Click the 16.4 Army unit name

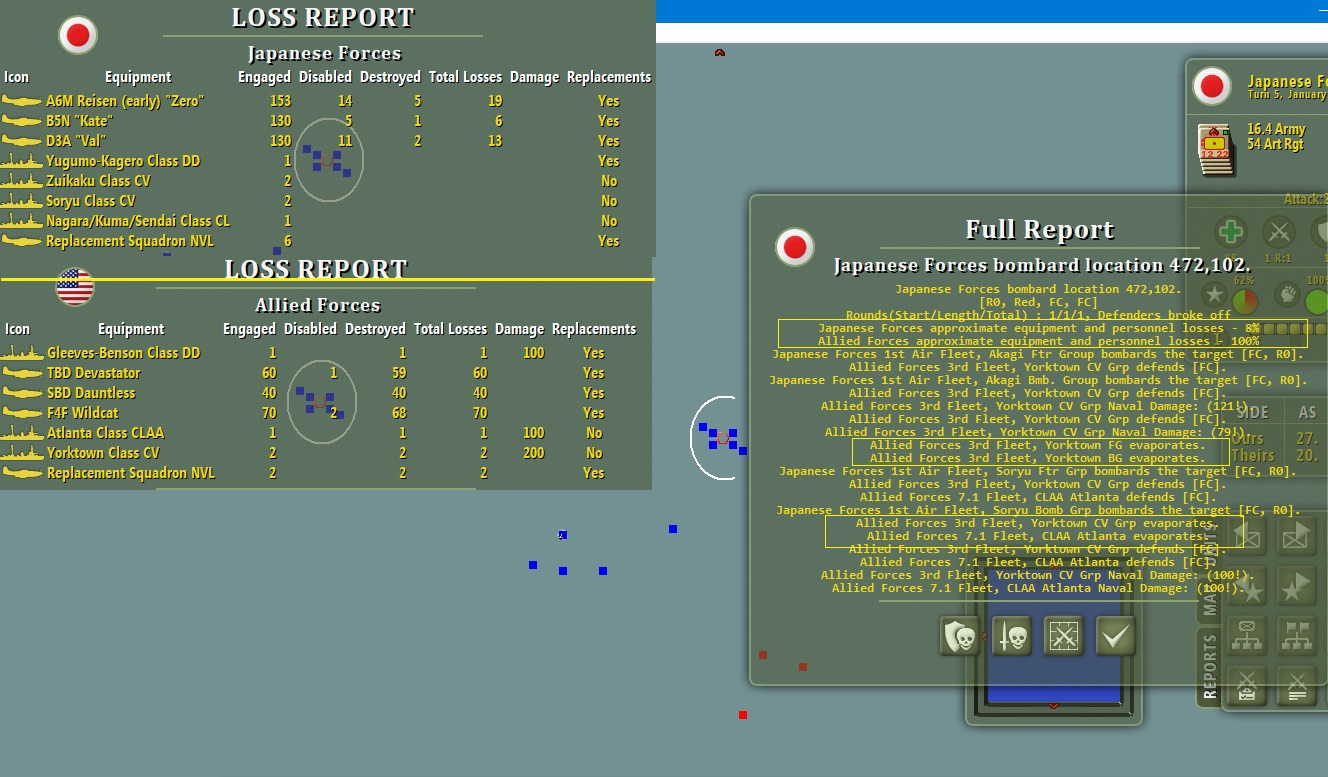1276,129
